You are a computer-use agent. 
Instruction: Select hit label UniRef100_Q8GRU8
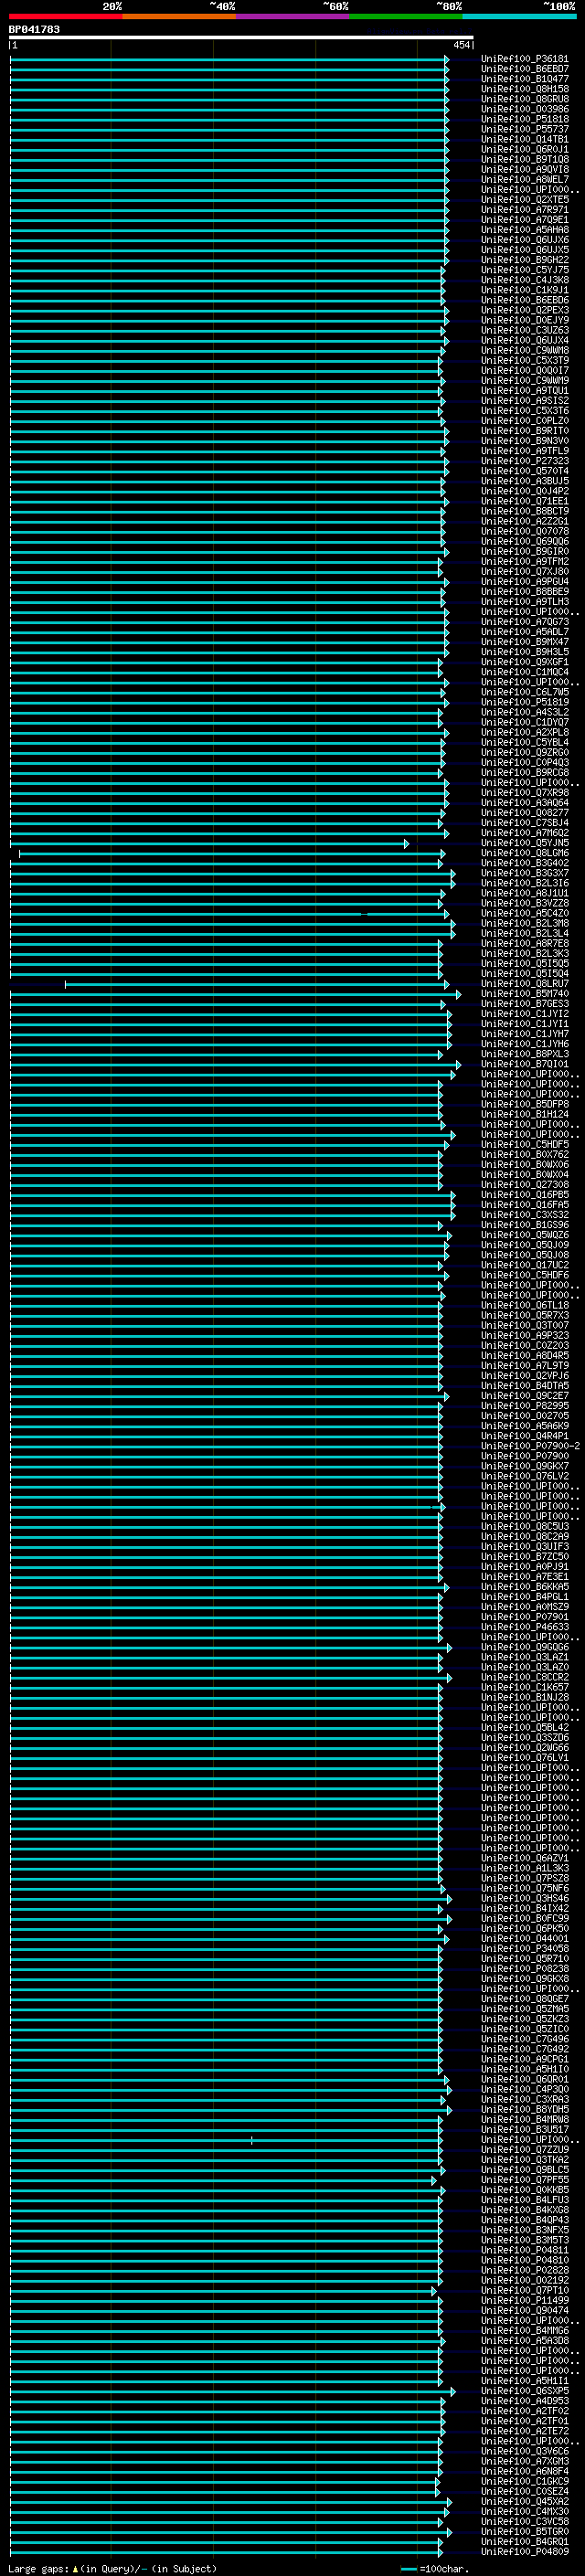[x=525, y=99]
